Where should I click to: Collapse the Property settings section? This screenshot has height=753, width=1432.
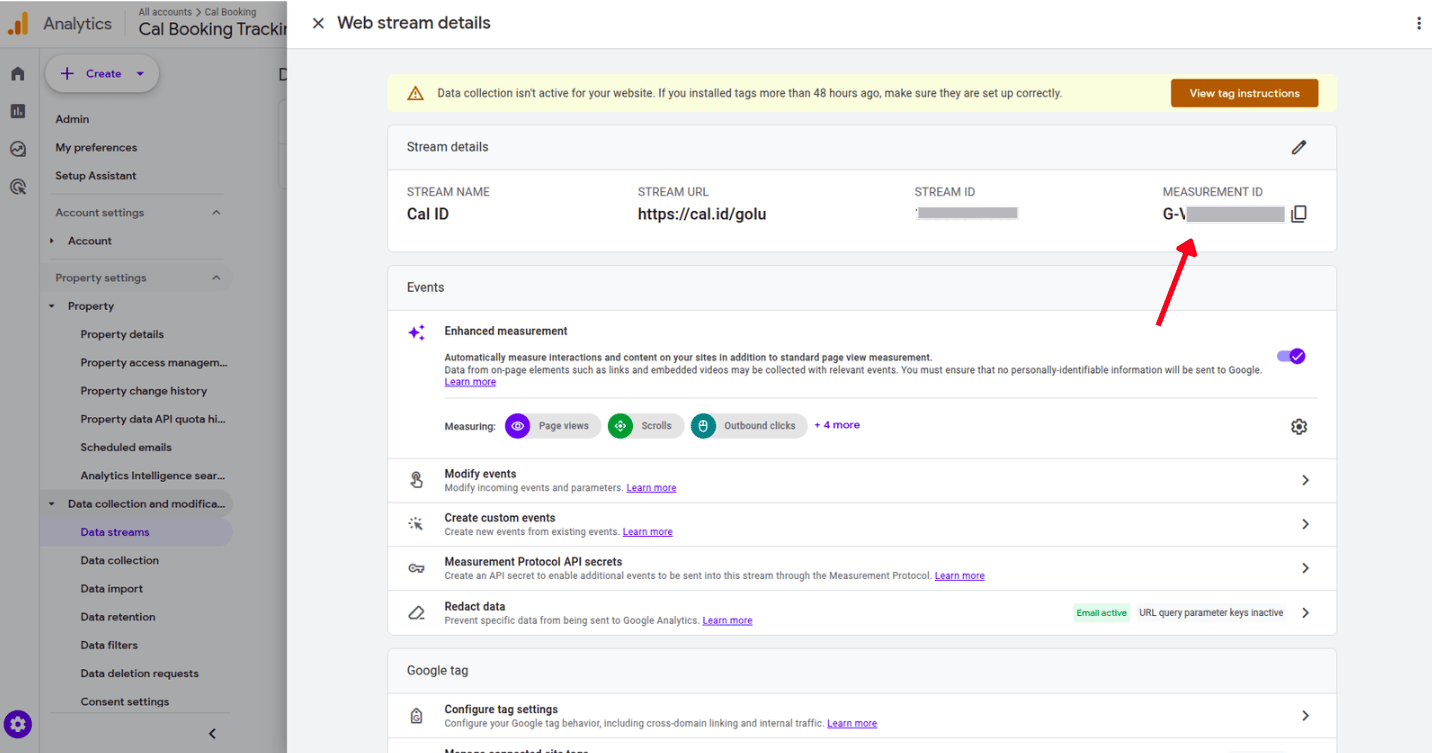[216, 278]
